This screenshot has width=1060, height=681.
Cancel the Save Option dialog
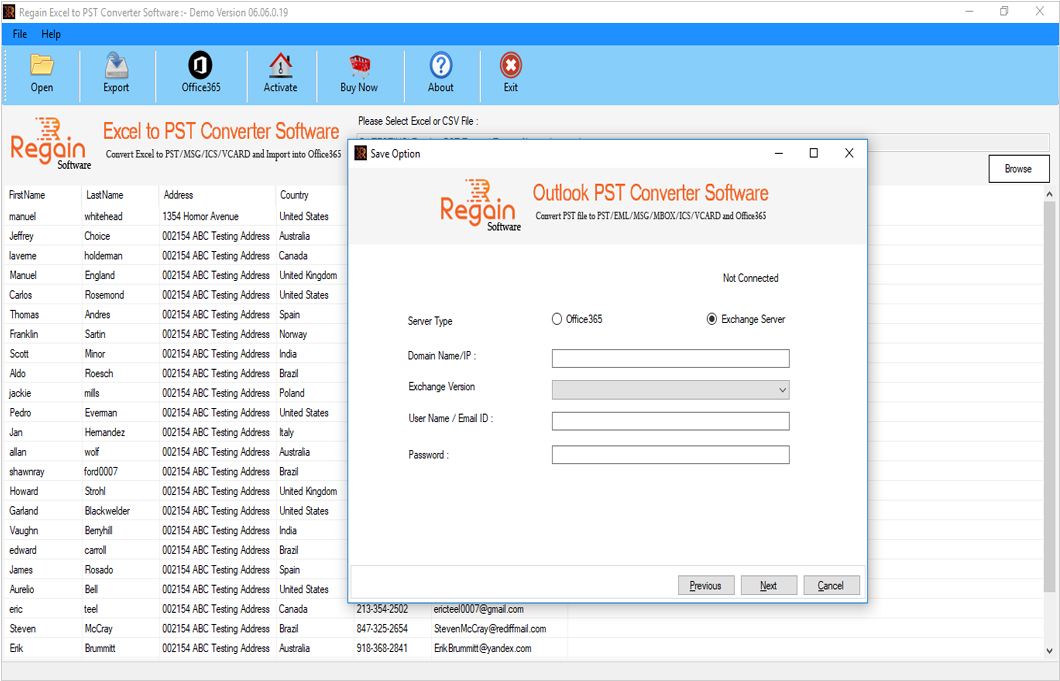831,585
